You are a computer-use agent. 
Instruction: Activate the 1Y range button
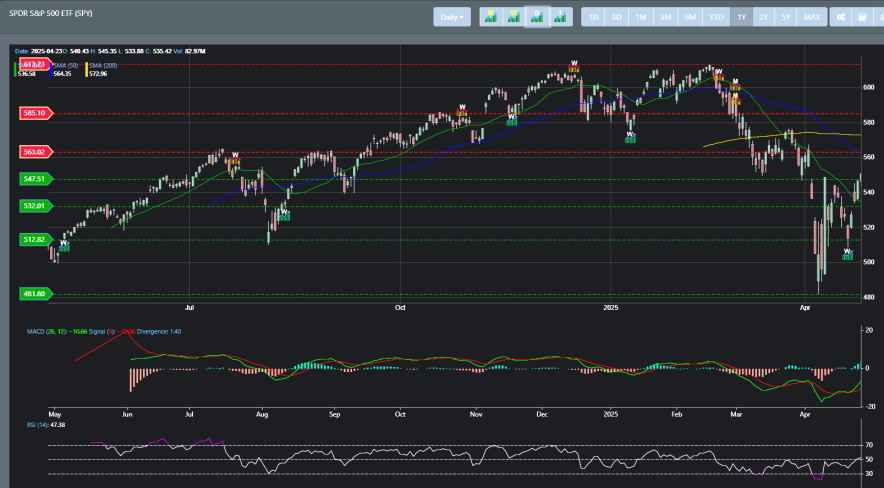[x=741, y=17]
